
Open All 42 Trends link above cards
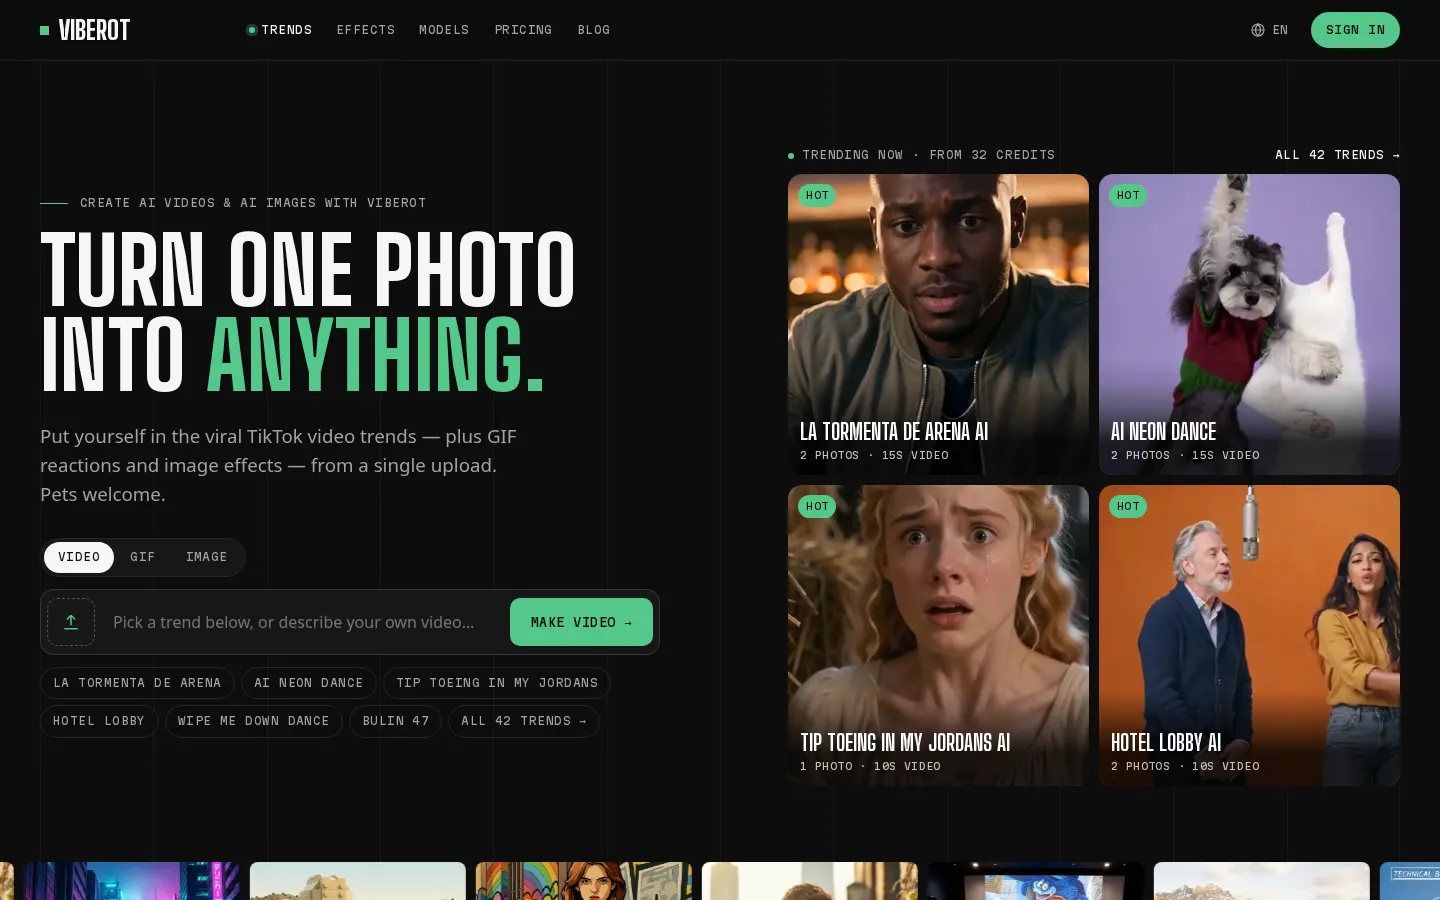pyautogui.click(x=1337, y=155)
